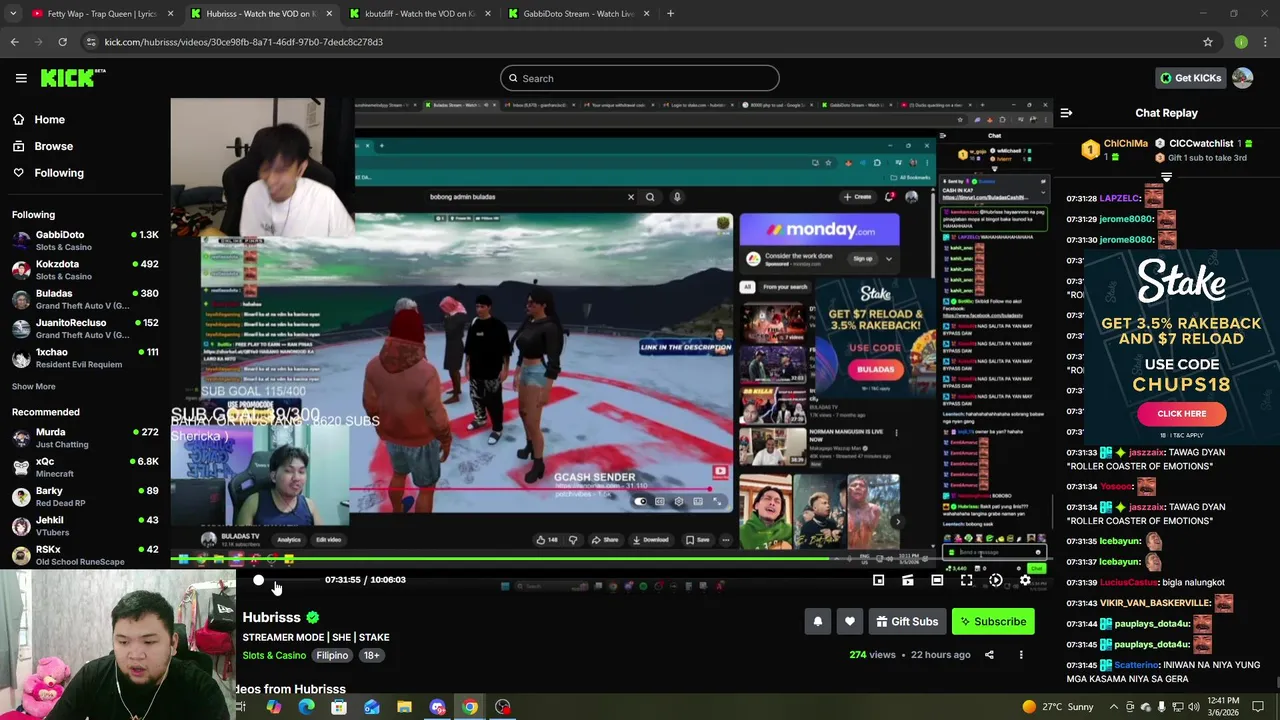Open the user avatar menu in Kick header

[x=1243, y=78]
